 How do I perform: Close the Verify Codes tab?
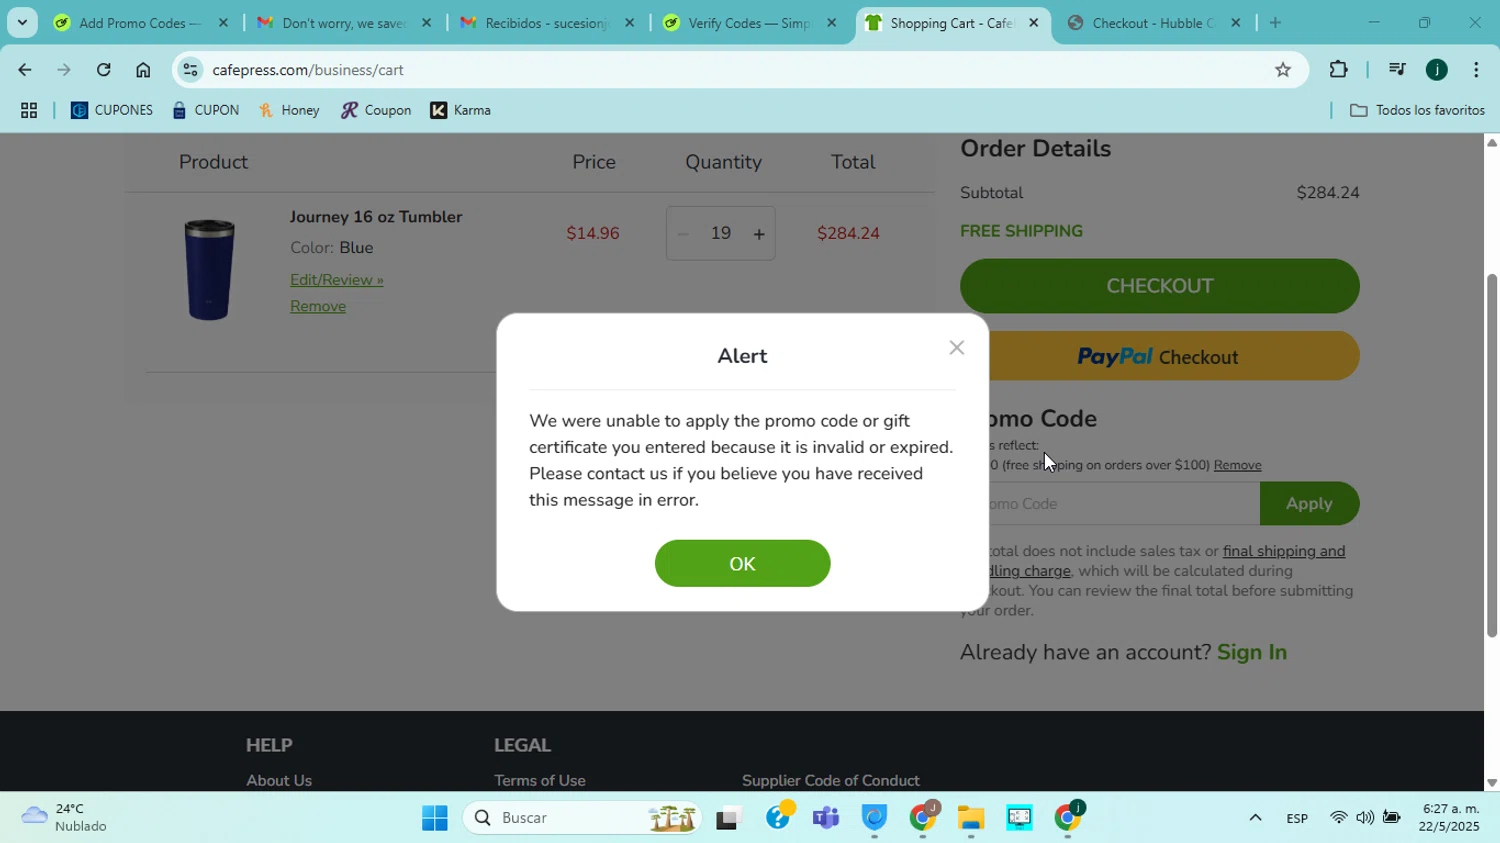831,23
